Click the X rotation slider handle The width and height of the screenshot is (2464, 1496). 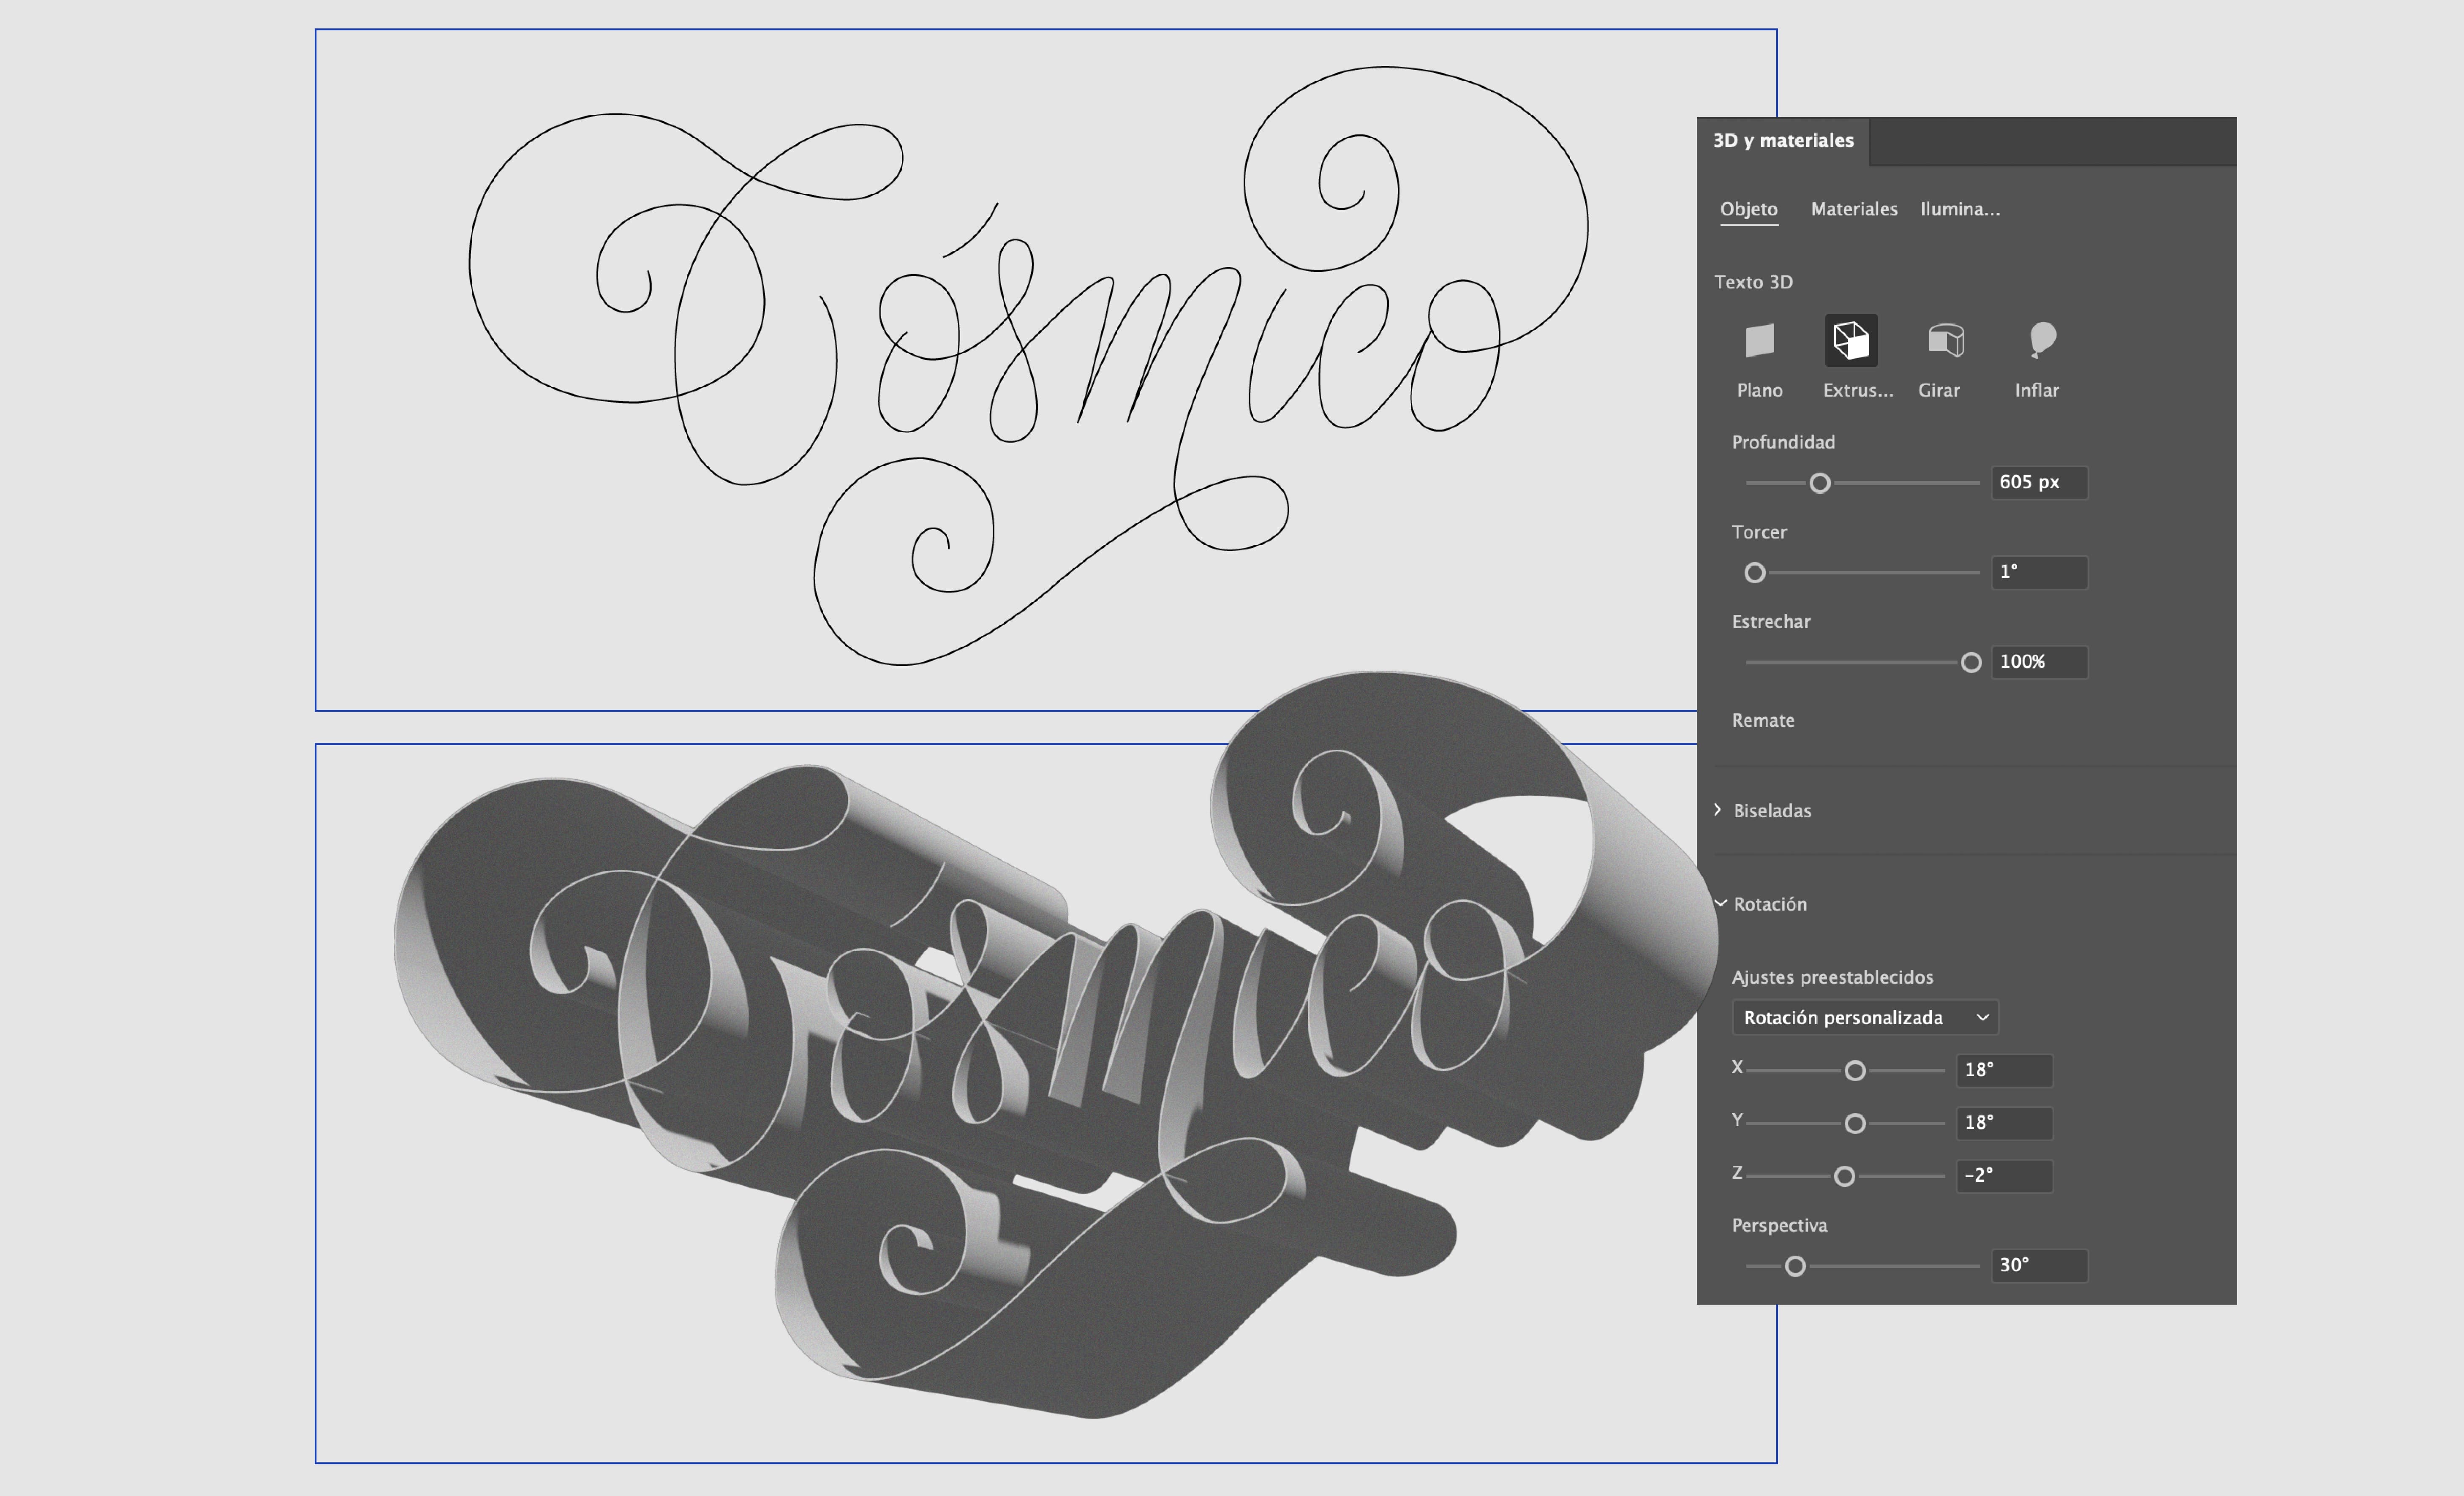1854,1071
